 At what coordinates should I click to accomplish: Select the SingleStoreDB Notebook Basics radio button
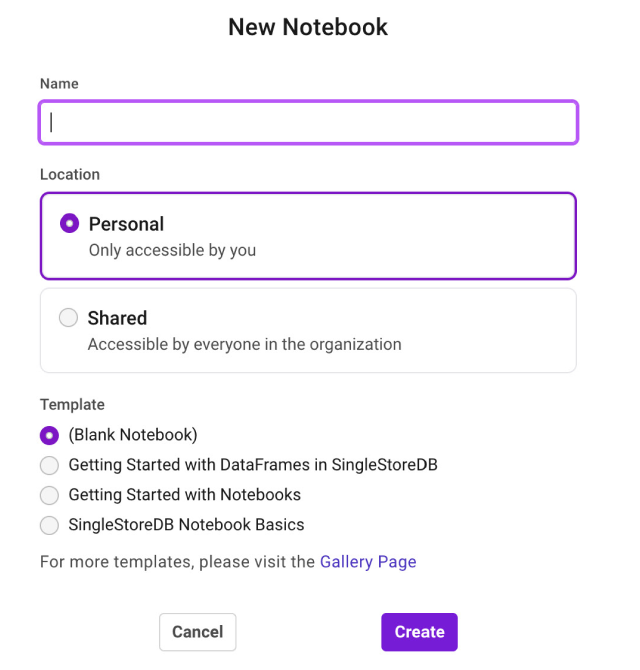pyautogui.click(x=49, y=525)
